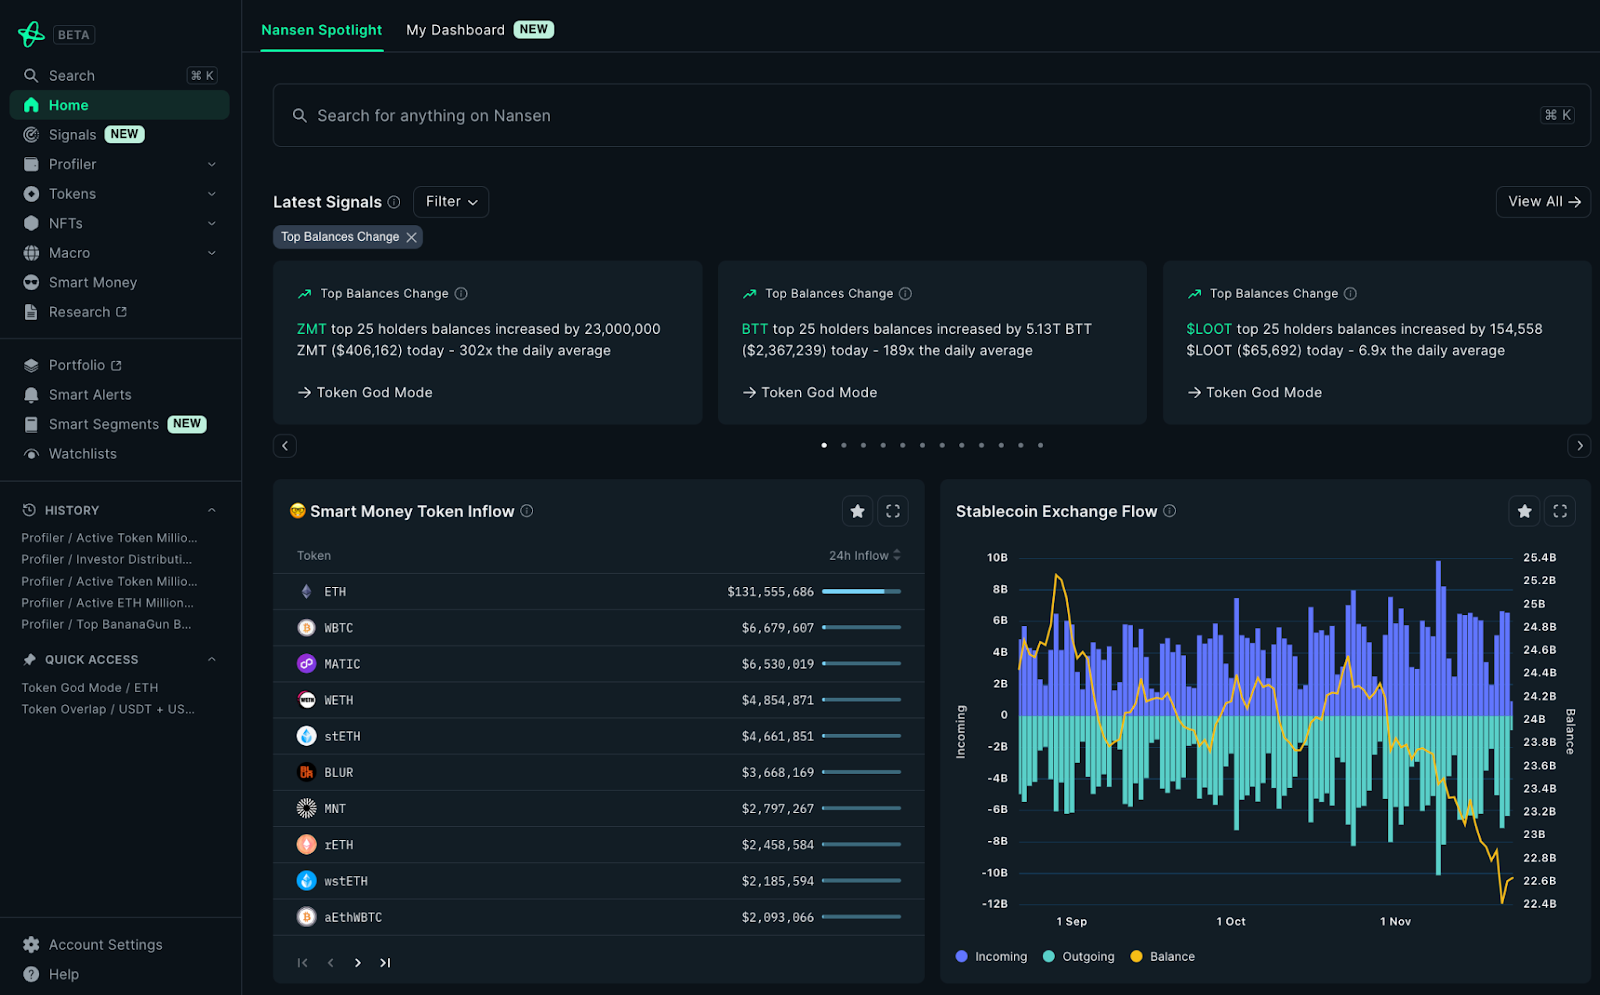The image size is (1600, 995).
Task: Favorite the Stablecoin Exchange Flow widget
Action: point(1524,511)
